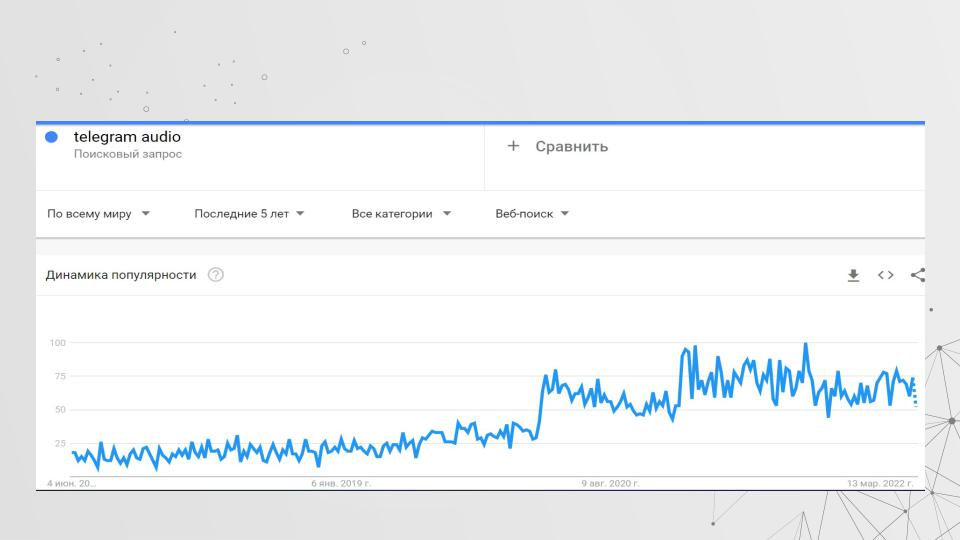
Task: Click the share icon
Action: 917,275
